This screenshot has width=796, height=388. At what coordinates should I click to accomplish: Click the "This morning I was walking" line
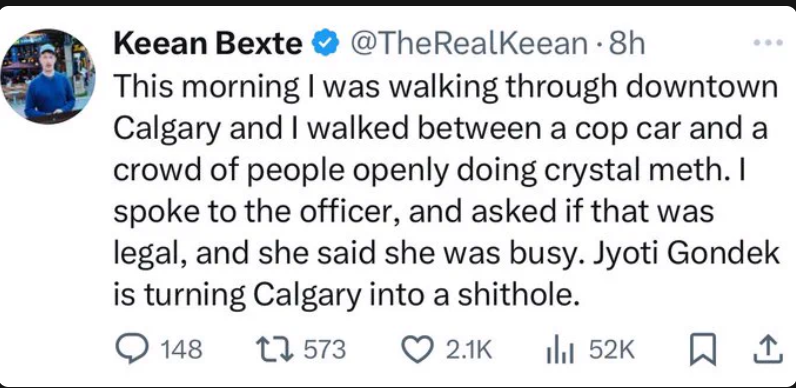(446, 87)
